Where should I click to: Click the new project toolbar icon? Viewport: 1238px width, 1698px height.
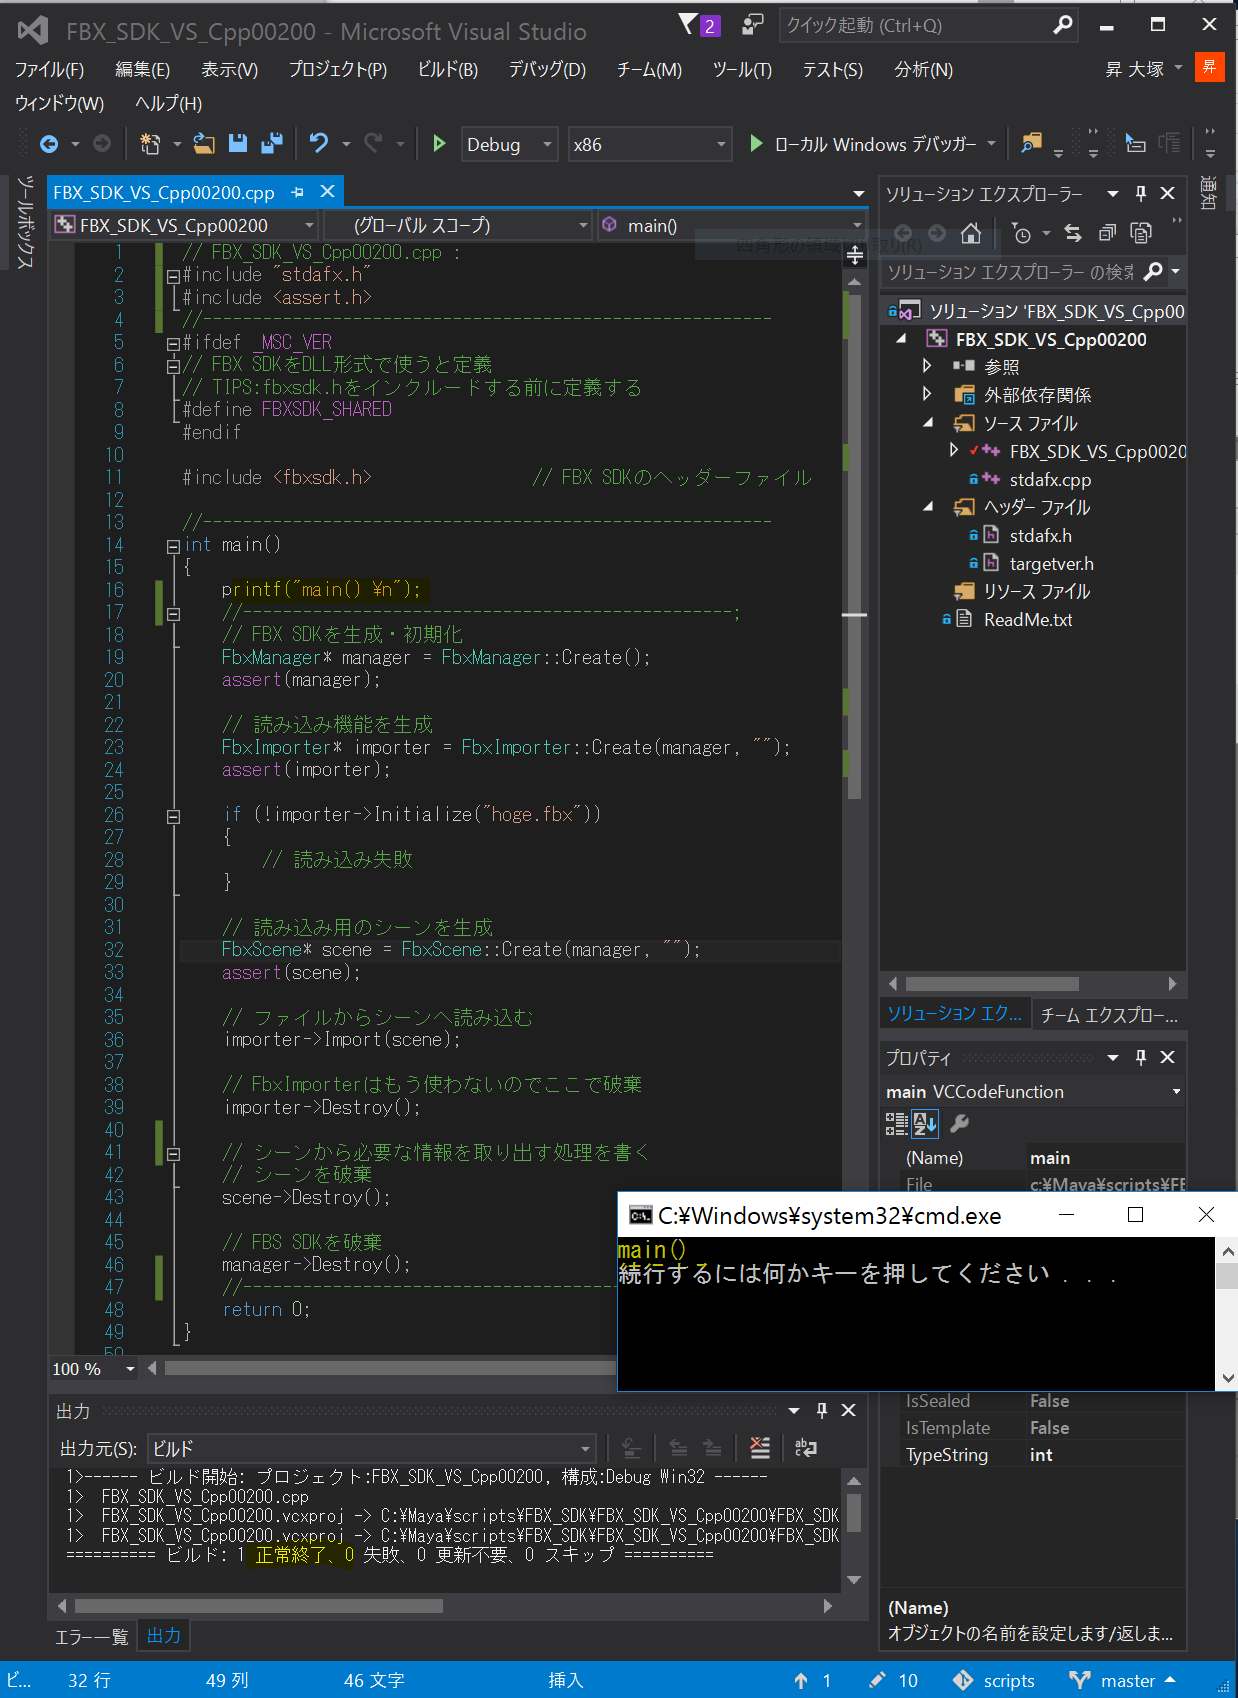tap(150, 144)
